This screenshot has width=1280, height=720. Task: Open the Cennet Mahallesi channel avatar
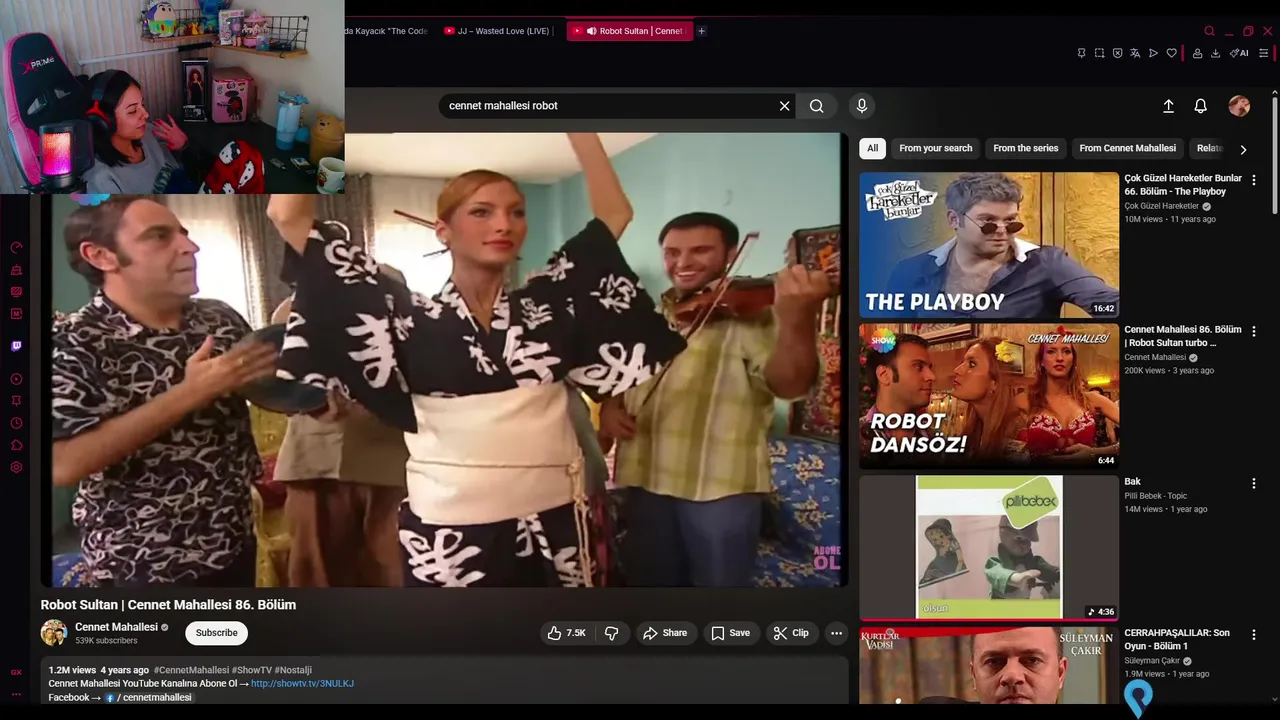point(54,633)
